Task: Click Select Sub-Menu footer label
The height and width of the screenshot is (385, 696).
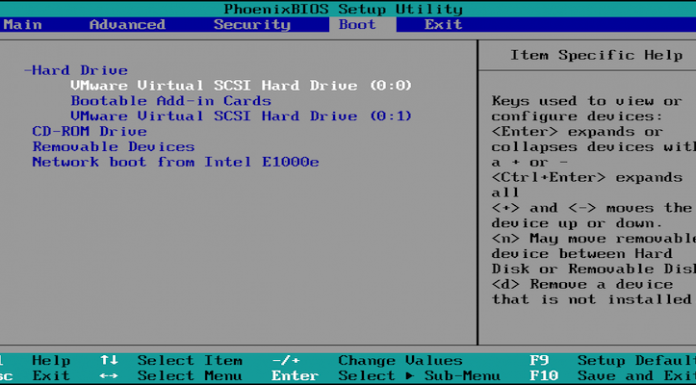Action: [x=419, y=376]
